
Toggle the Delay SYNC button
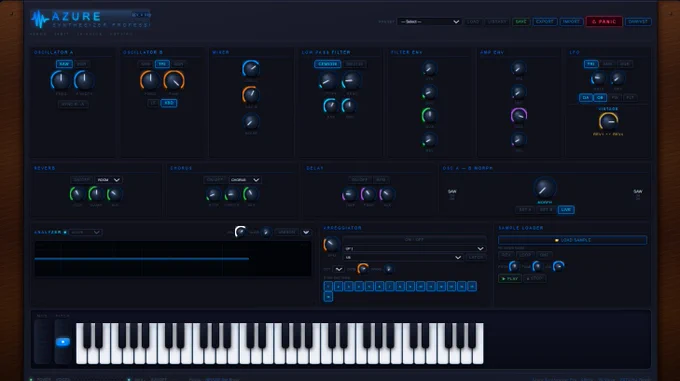tap(381, 180)
